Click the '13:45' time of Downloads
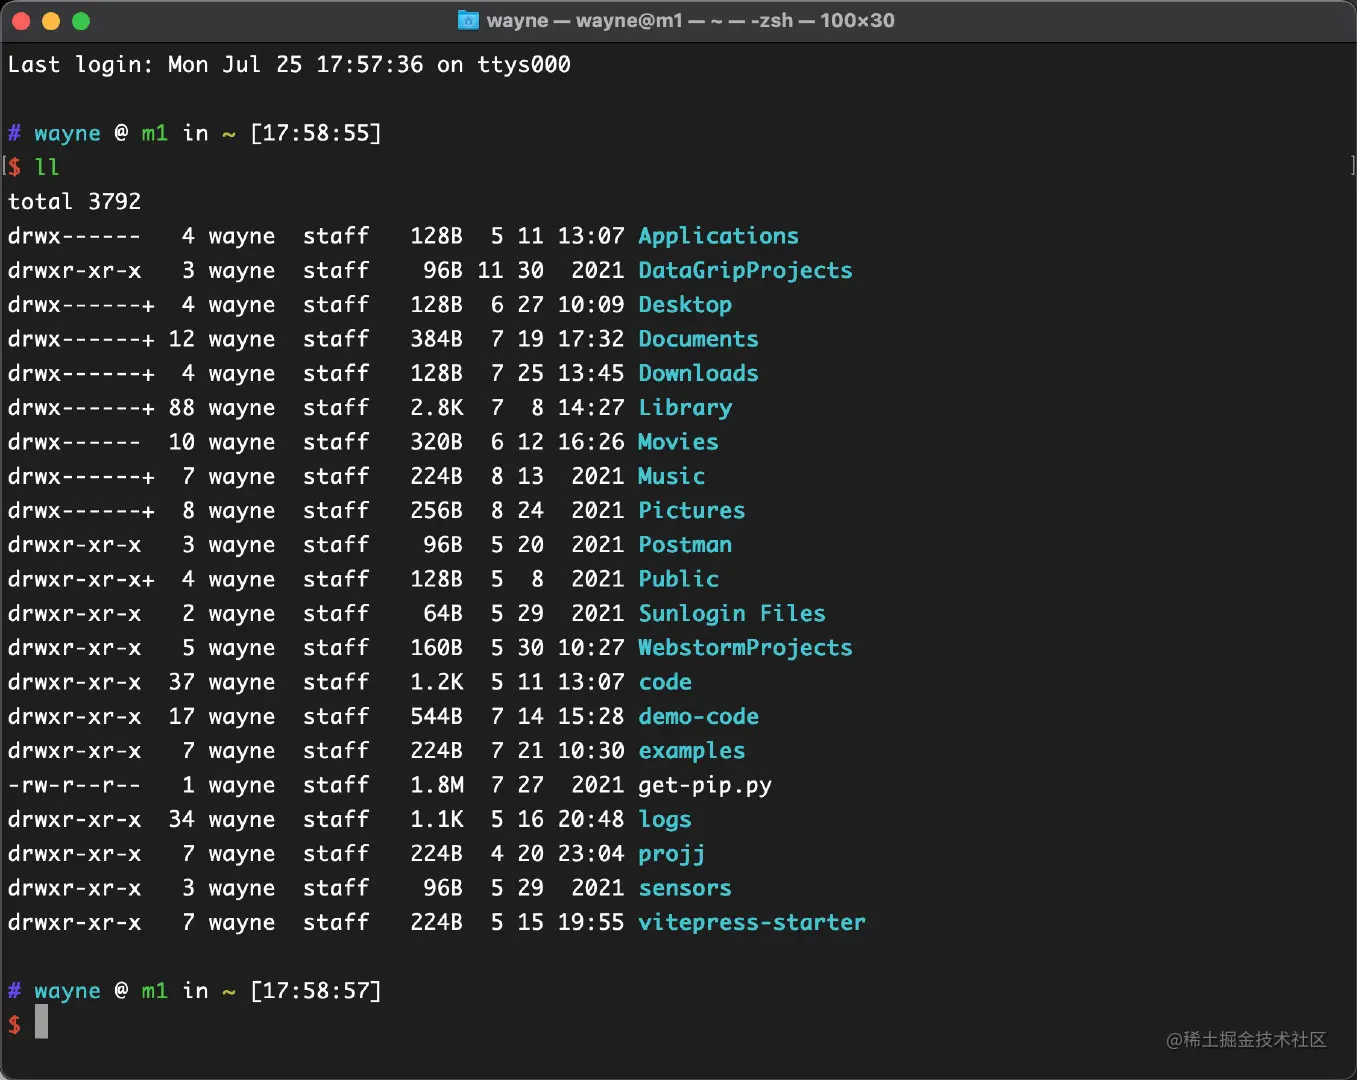 (x=591, y=373)
